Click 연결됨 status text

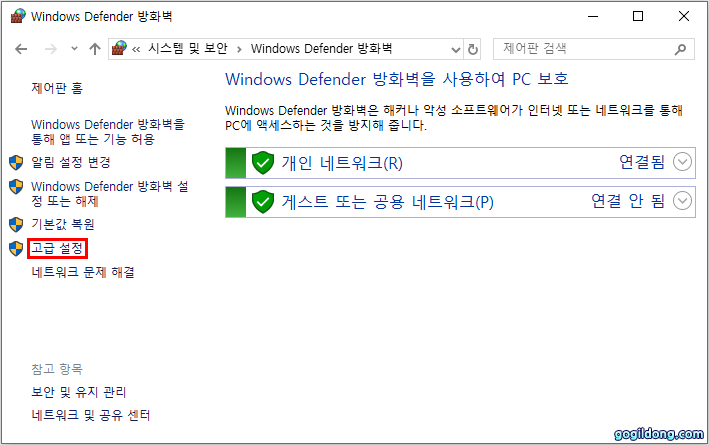tap(642, 162)
